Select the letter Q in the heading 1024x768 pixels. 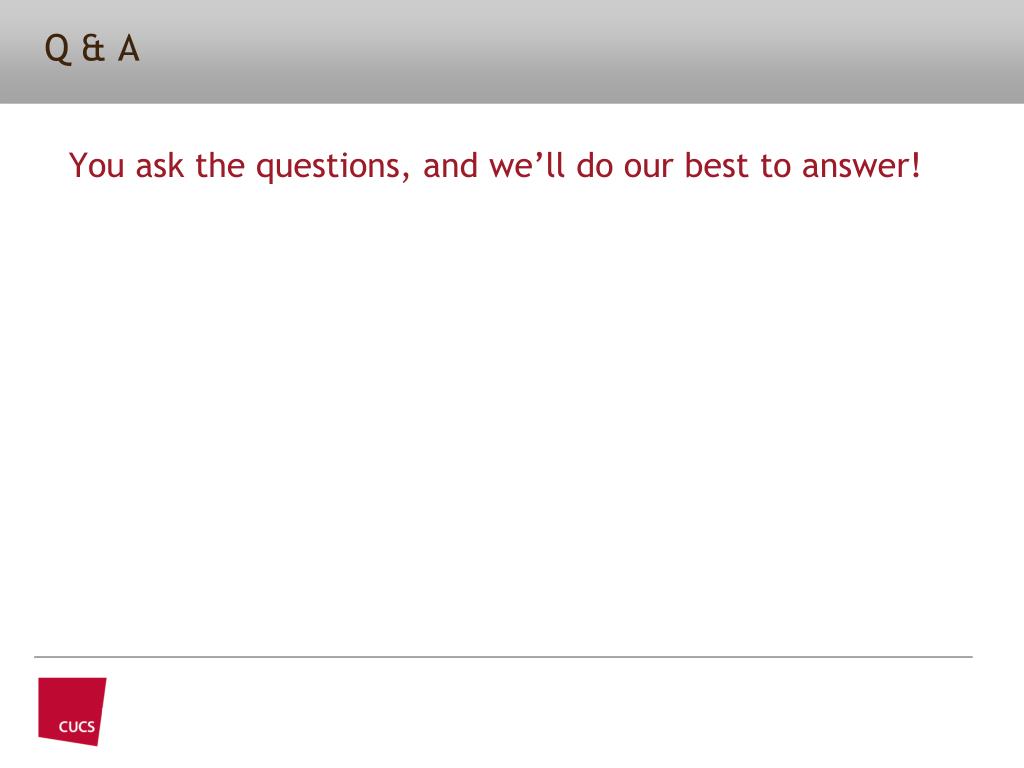[57, 50]
